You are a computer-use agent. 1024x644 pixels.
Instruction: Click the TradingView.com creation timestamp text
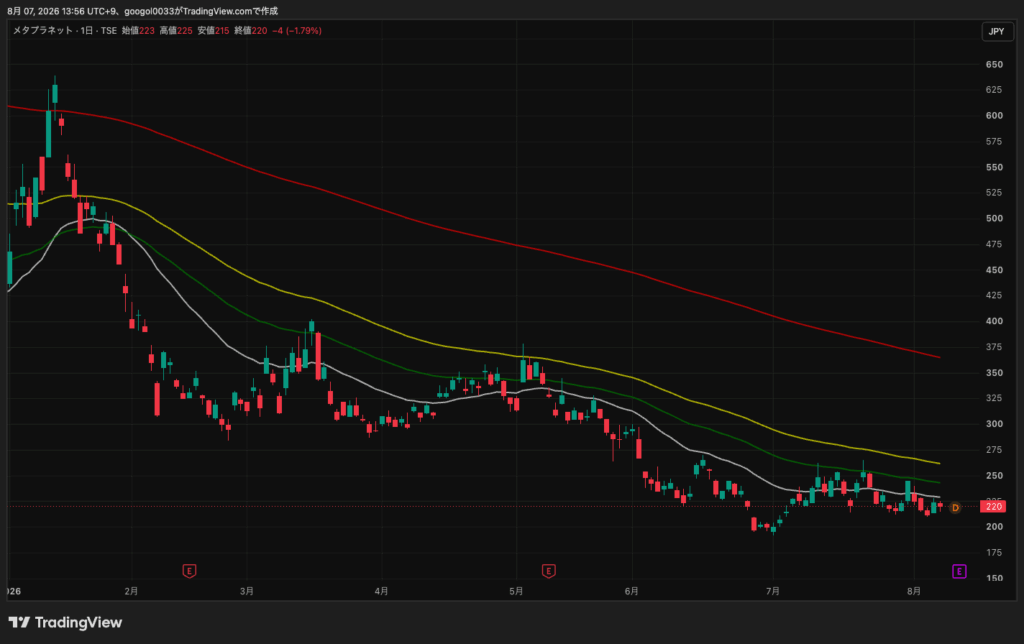tap(142, 11)
